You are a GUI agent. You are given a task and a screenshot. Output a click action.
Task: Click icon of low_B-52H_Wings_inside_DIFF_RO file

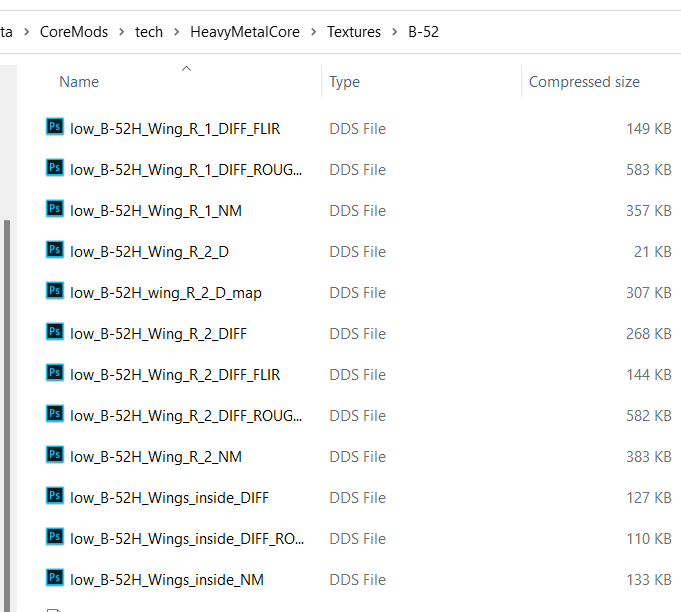click(x=55, y=537)
